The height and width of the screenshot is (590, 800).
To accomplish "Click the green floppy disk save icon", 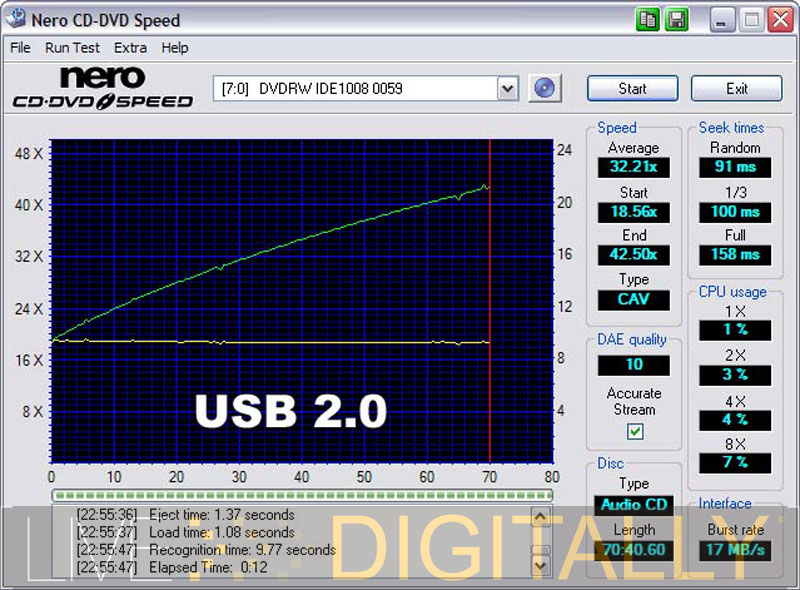I will pos(676,19).
